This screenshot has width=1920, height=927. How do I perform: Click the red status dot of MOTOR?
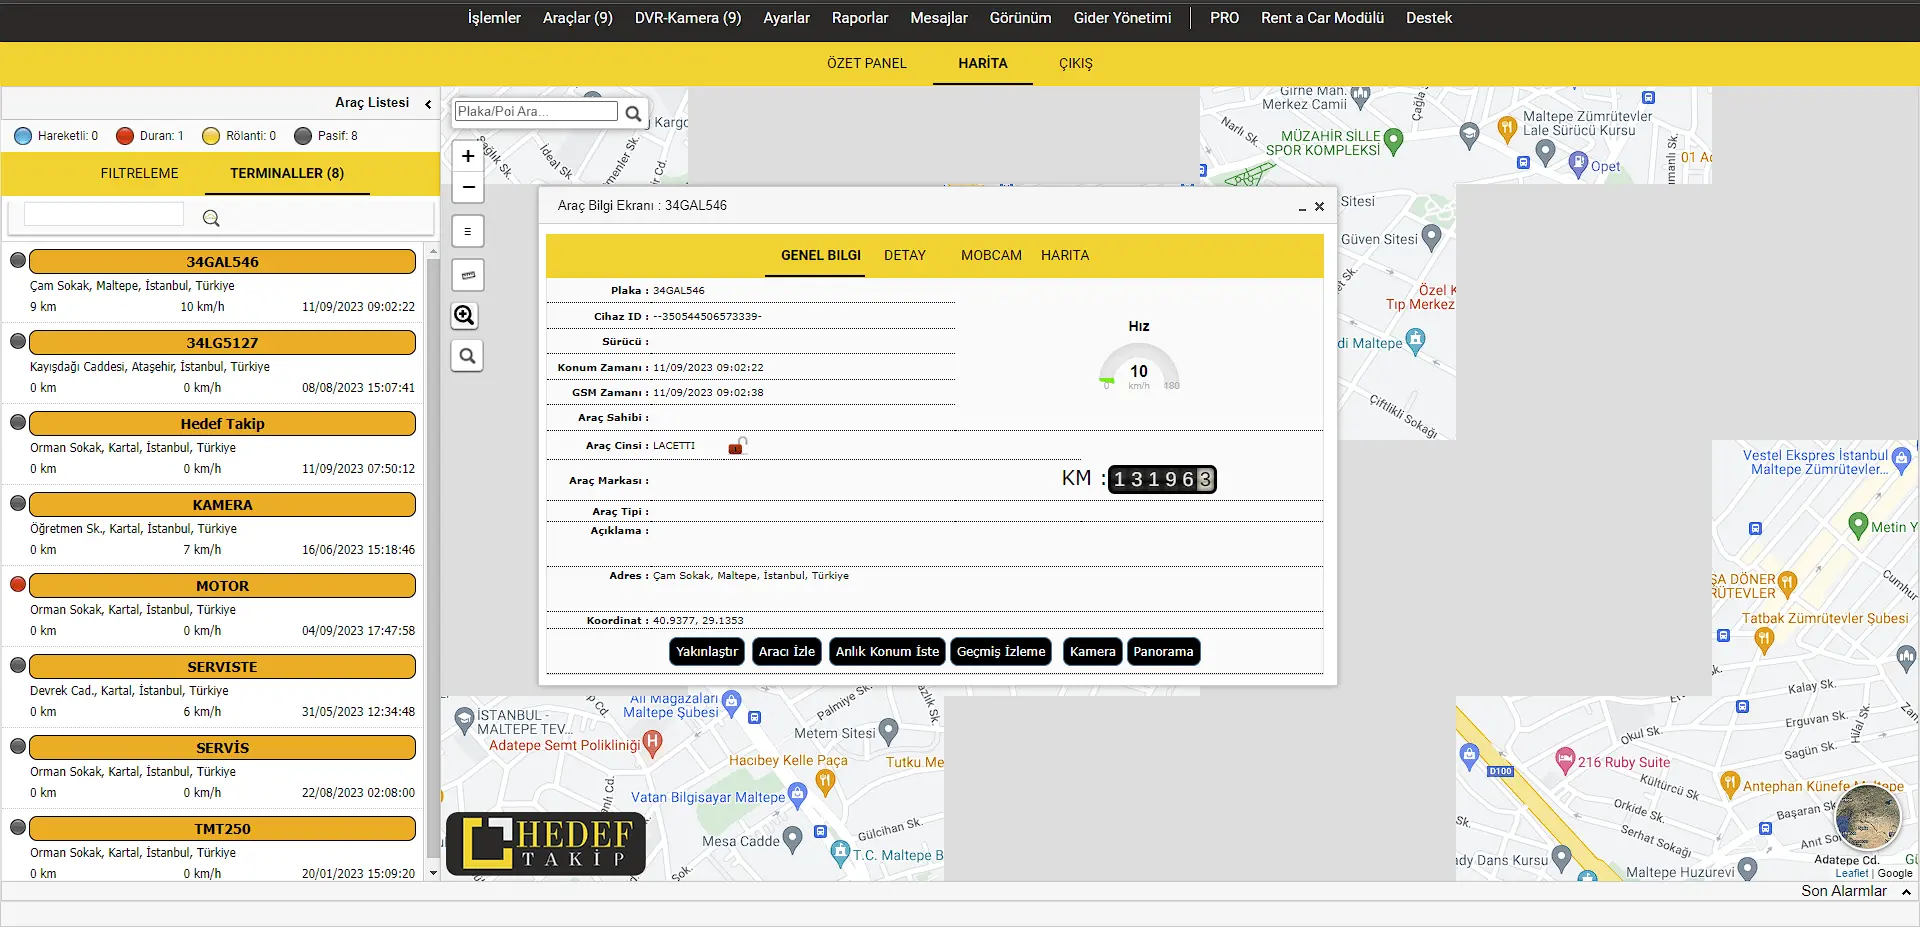(x=18, y=584)
